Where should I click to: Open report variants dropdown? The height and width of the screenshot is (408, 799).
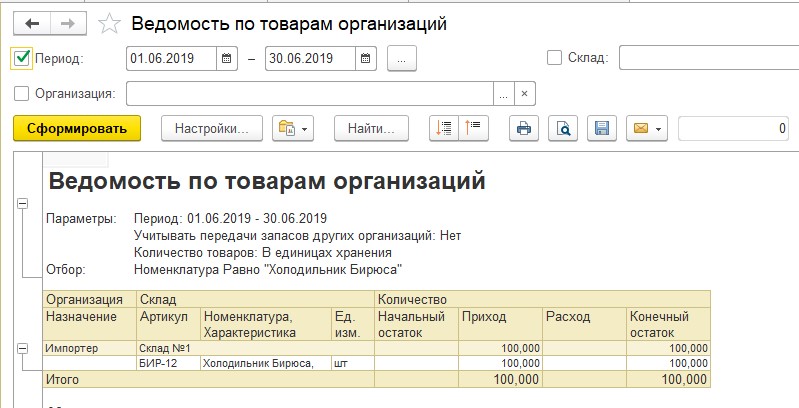(x=293, y=128)
